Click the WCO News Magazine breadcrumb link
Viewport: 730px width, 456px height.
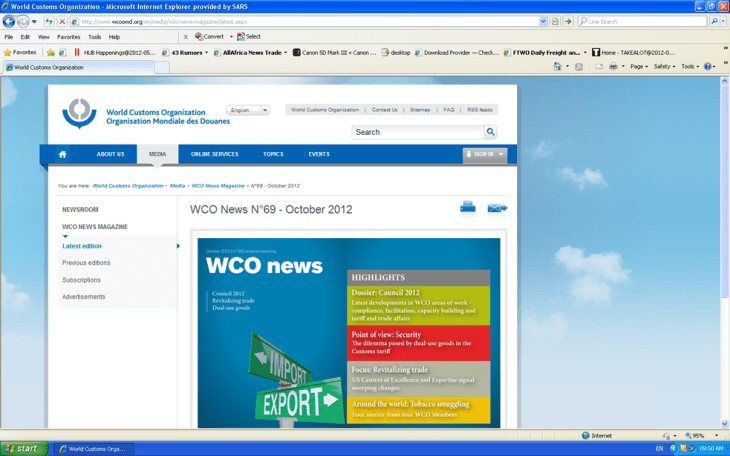click(x=218, y=186)
